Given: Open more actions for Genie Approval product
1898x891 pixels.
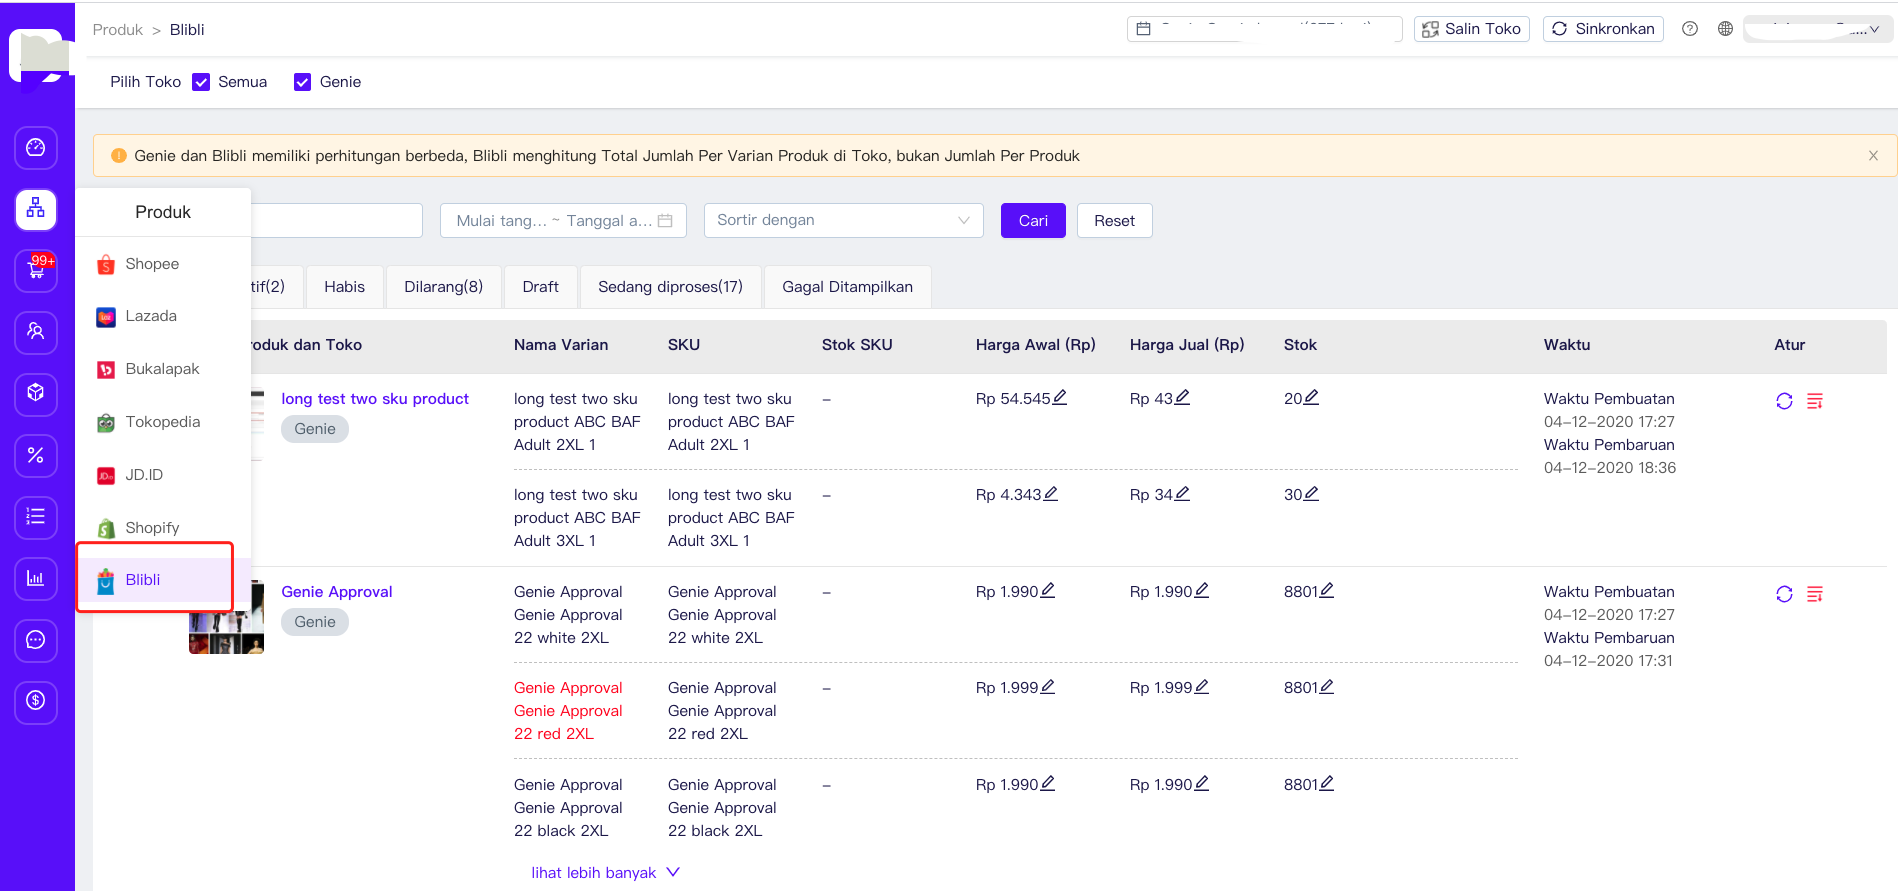Looking at the screenshot, I should pos(1815,594).
